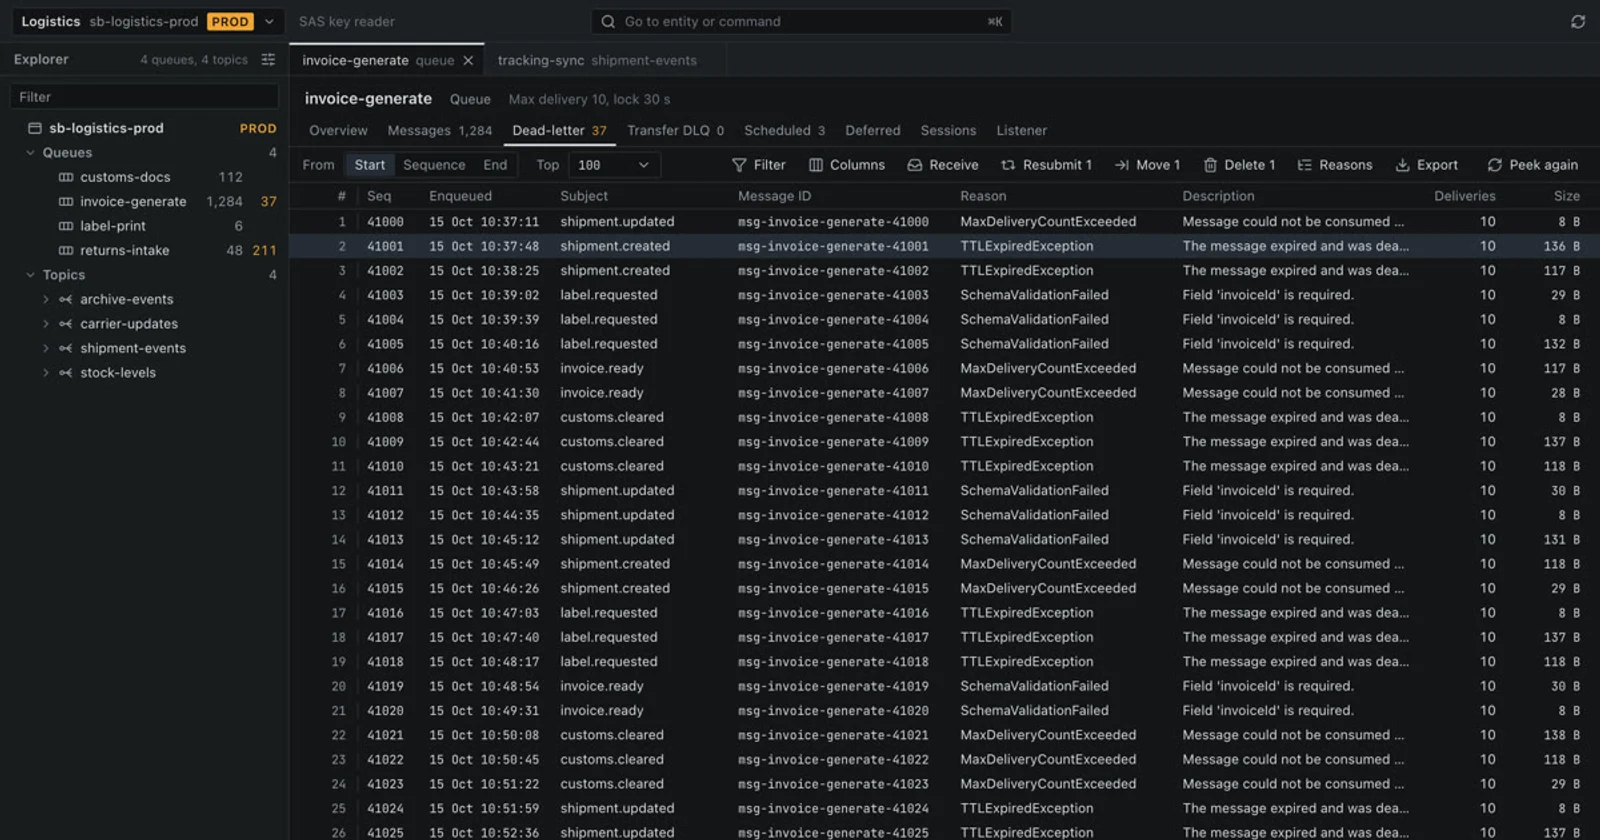The width and height of the screenshot is (1600, 840).
Task: Click message ID msg-invoice-generate-41019
Action: coord(833,686)
